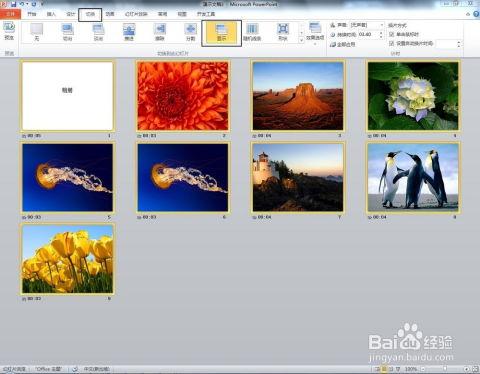Image resolution: width=480 pixels, height=374 pixels.
Task: Open Customize Quick Access Toolbar dropdown
Action: (42, 4)
